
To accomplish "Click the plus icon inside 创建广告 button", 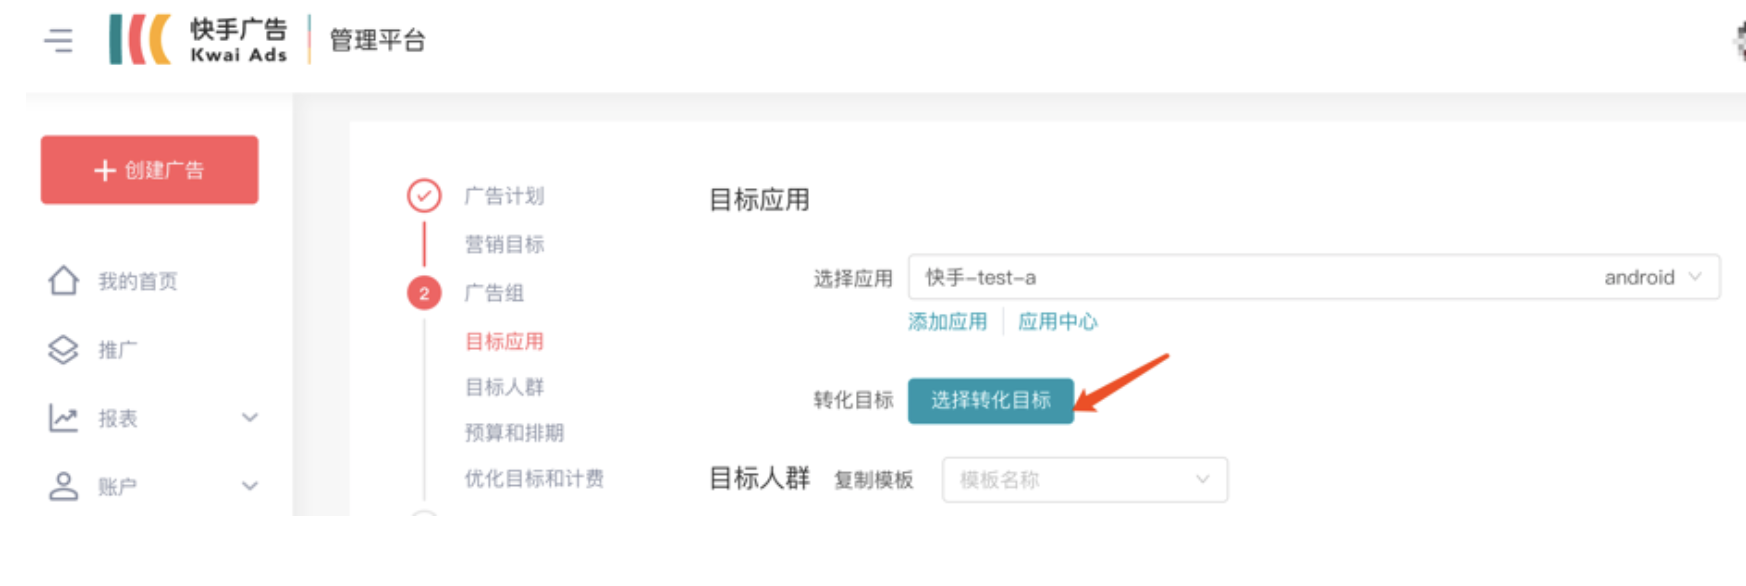I will click(x=103, y=170).
